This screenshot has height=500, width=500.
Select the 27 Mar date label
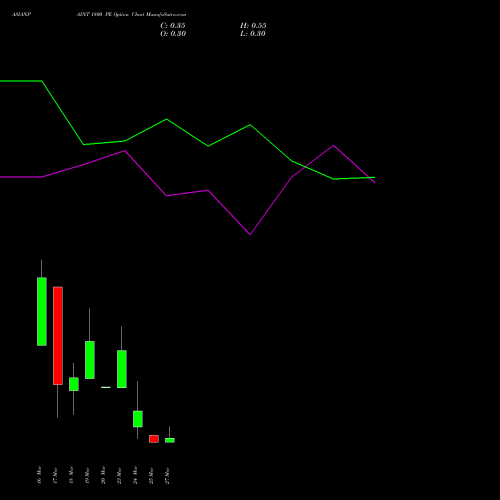(x=167, y=475)
